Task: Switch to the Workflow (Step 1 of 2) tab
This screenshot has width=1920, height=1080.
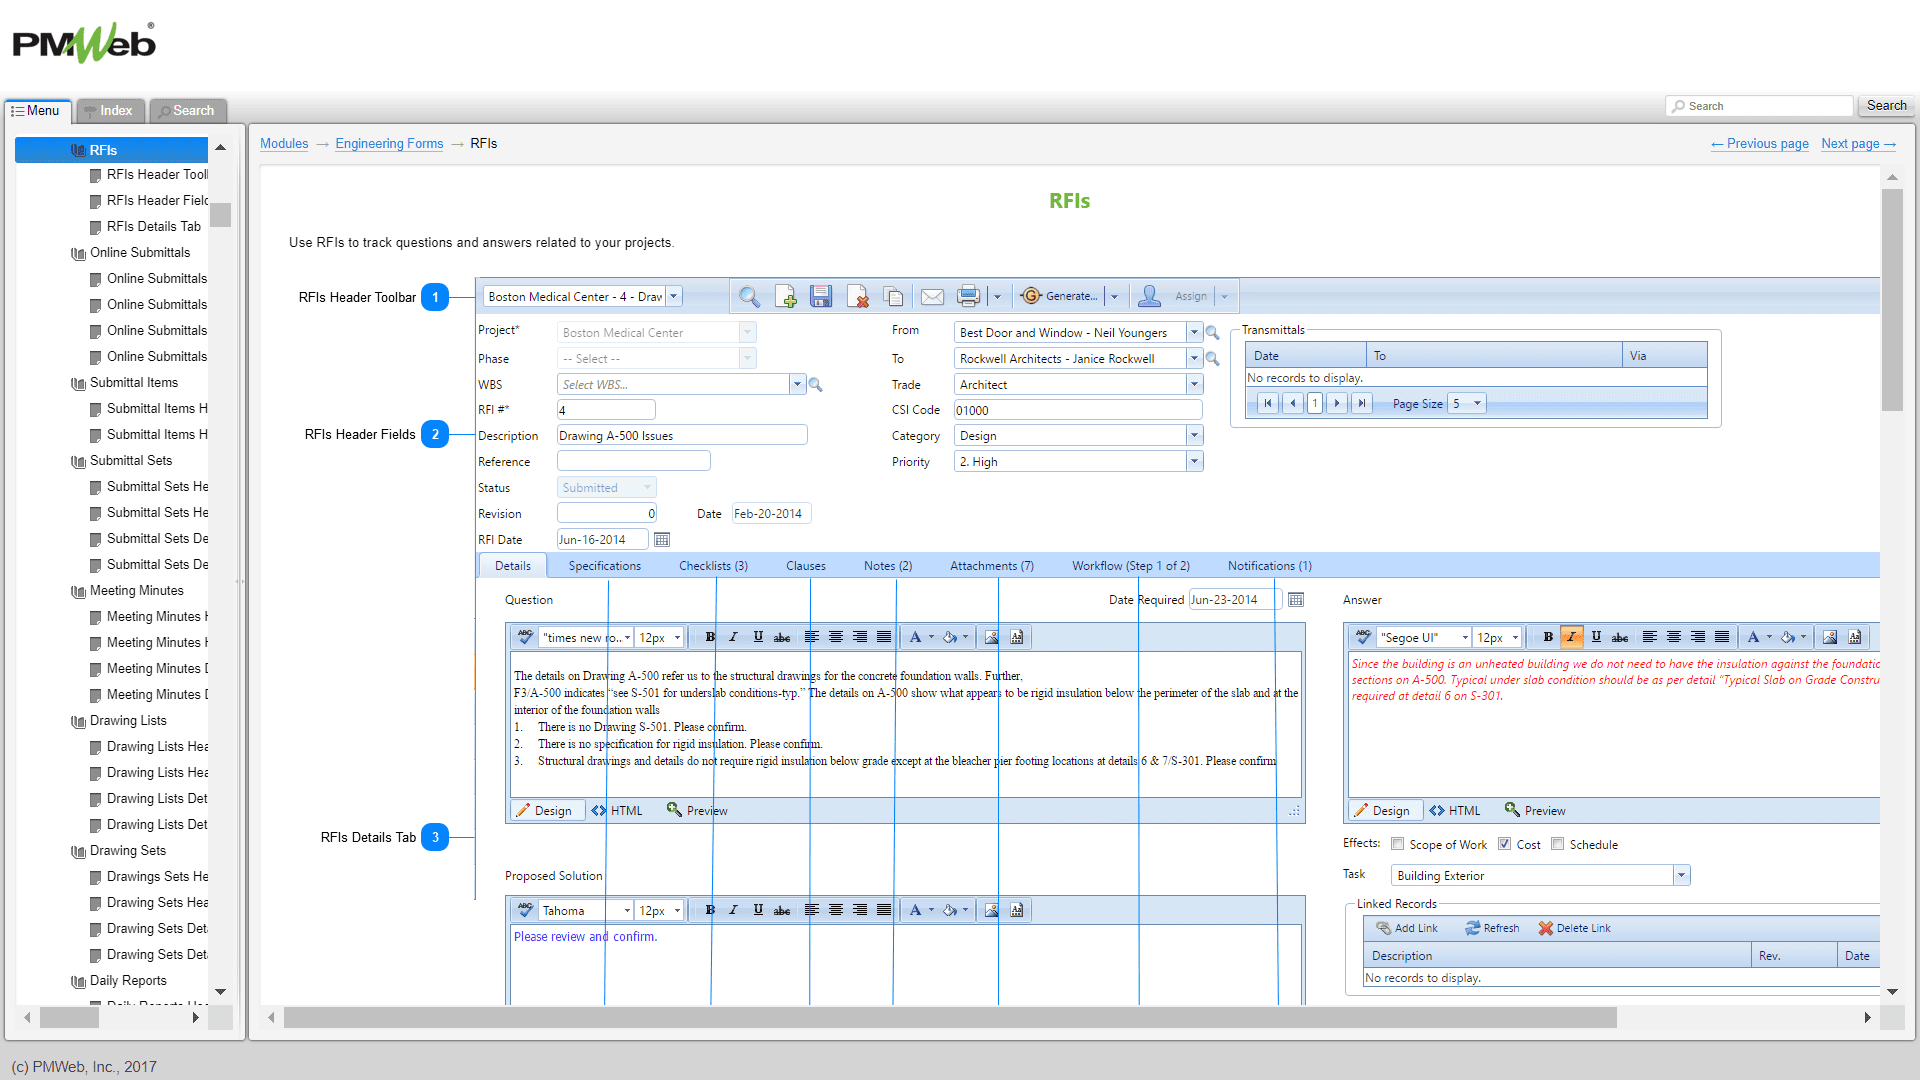Action: tap(1131, 566)
